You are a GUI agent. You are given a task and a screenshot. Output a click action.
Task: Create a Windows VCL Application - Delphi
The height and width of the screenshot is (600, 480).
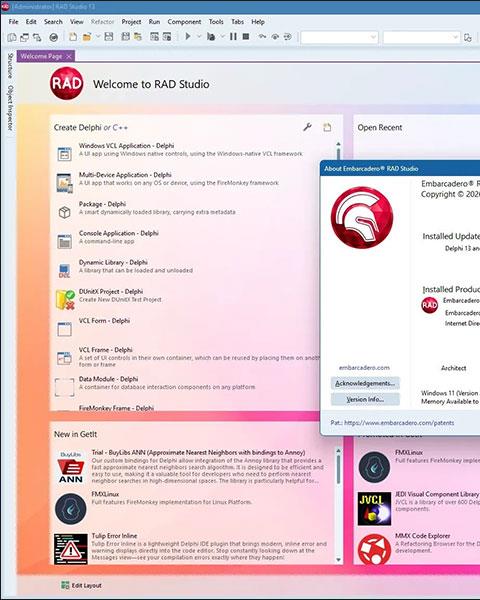pos(191,150)
